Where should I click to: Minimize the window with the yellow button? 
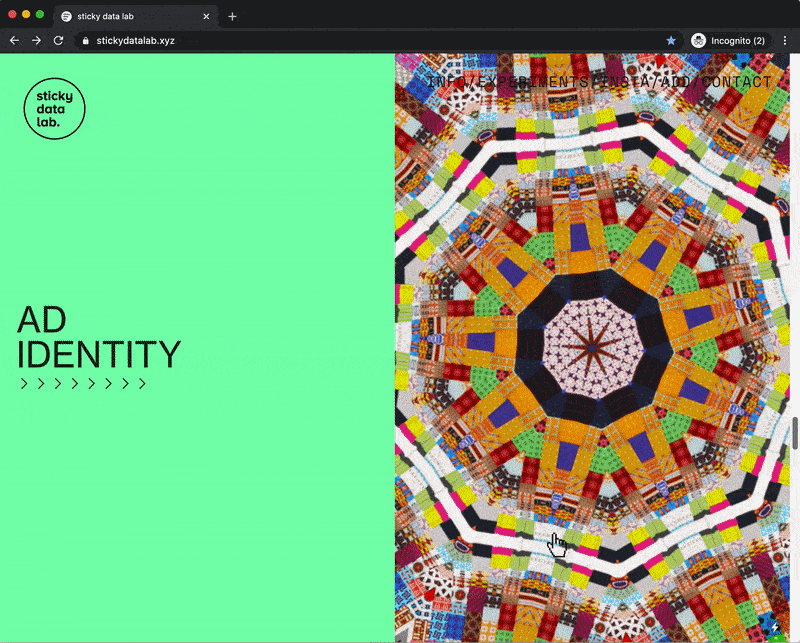26,14
